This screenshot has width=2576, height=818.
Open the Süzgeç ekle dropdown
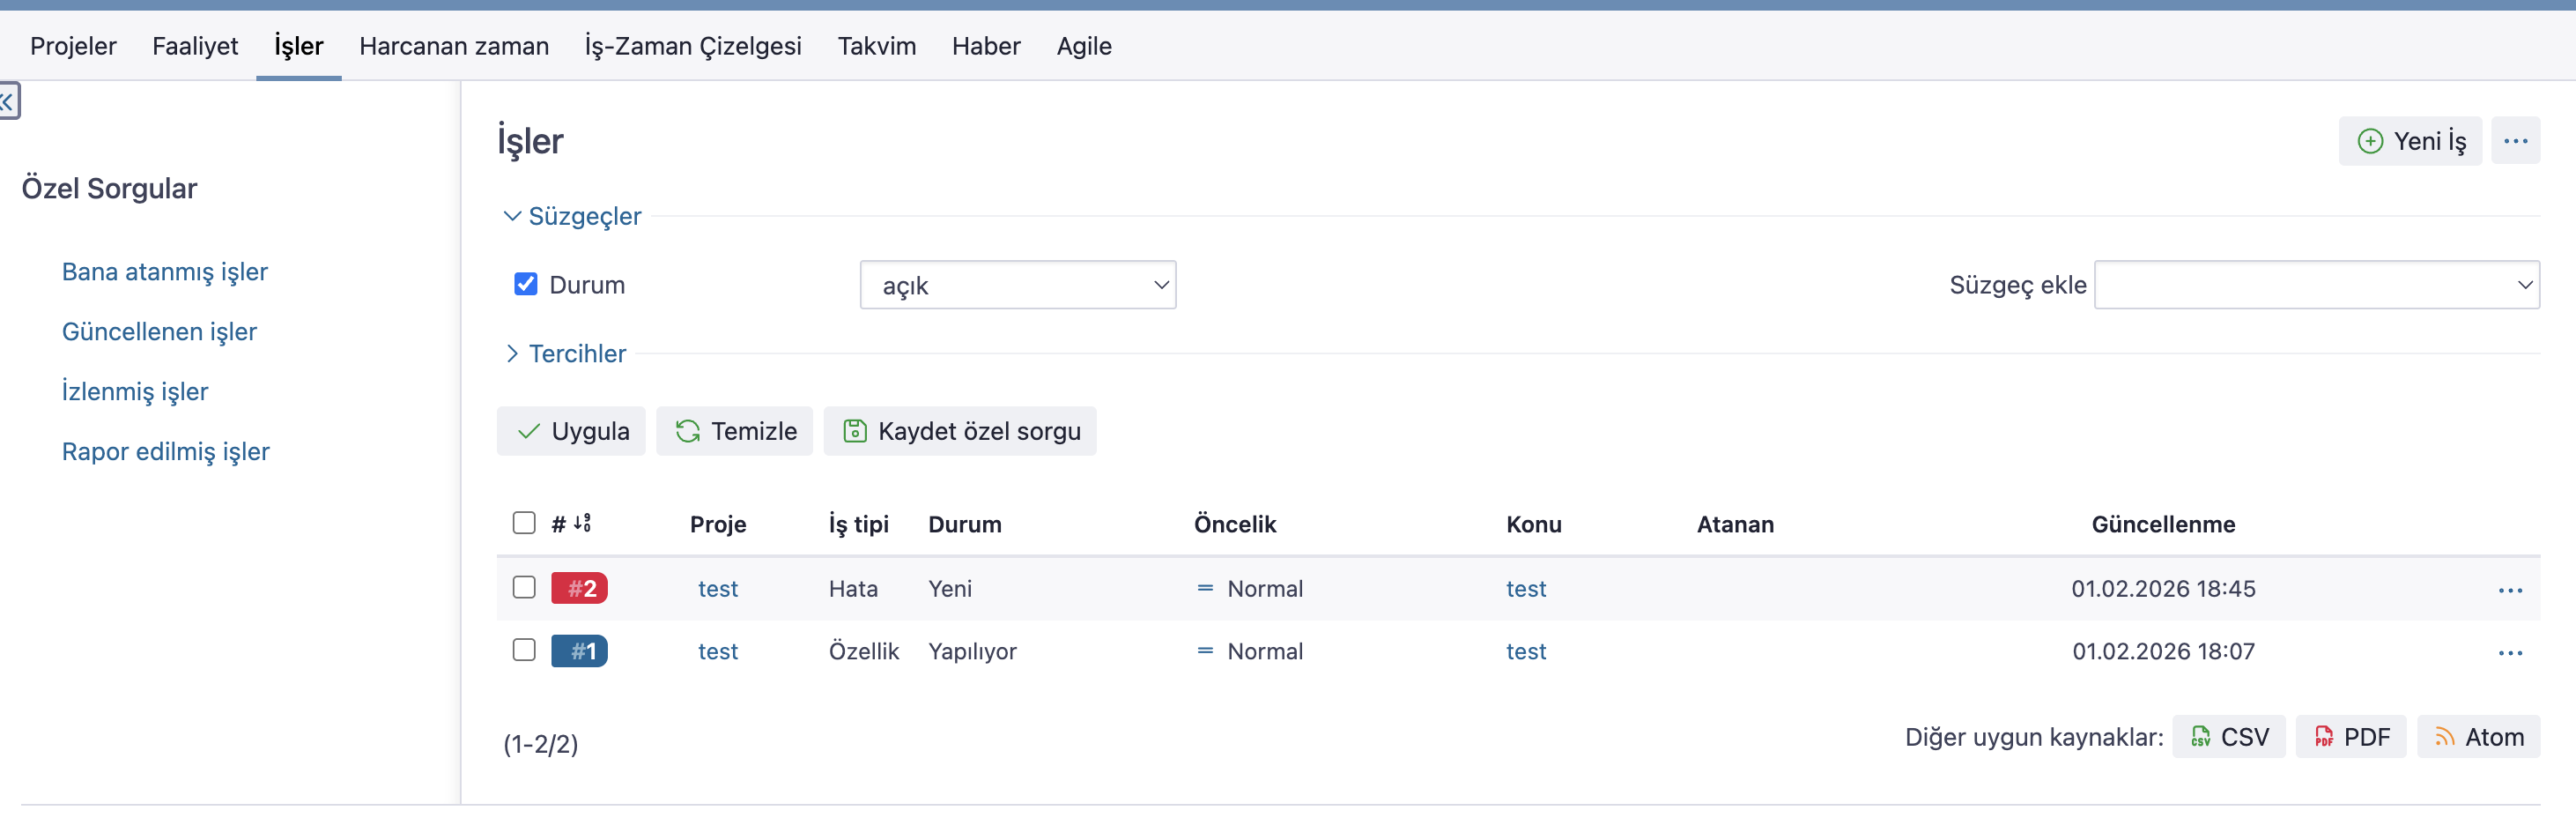coord(2315,286)
